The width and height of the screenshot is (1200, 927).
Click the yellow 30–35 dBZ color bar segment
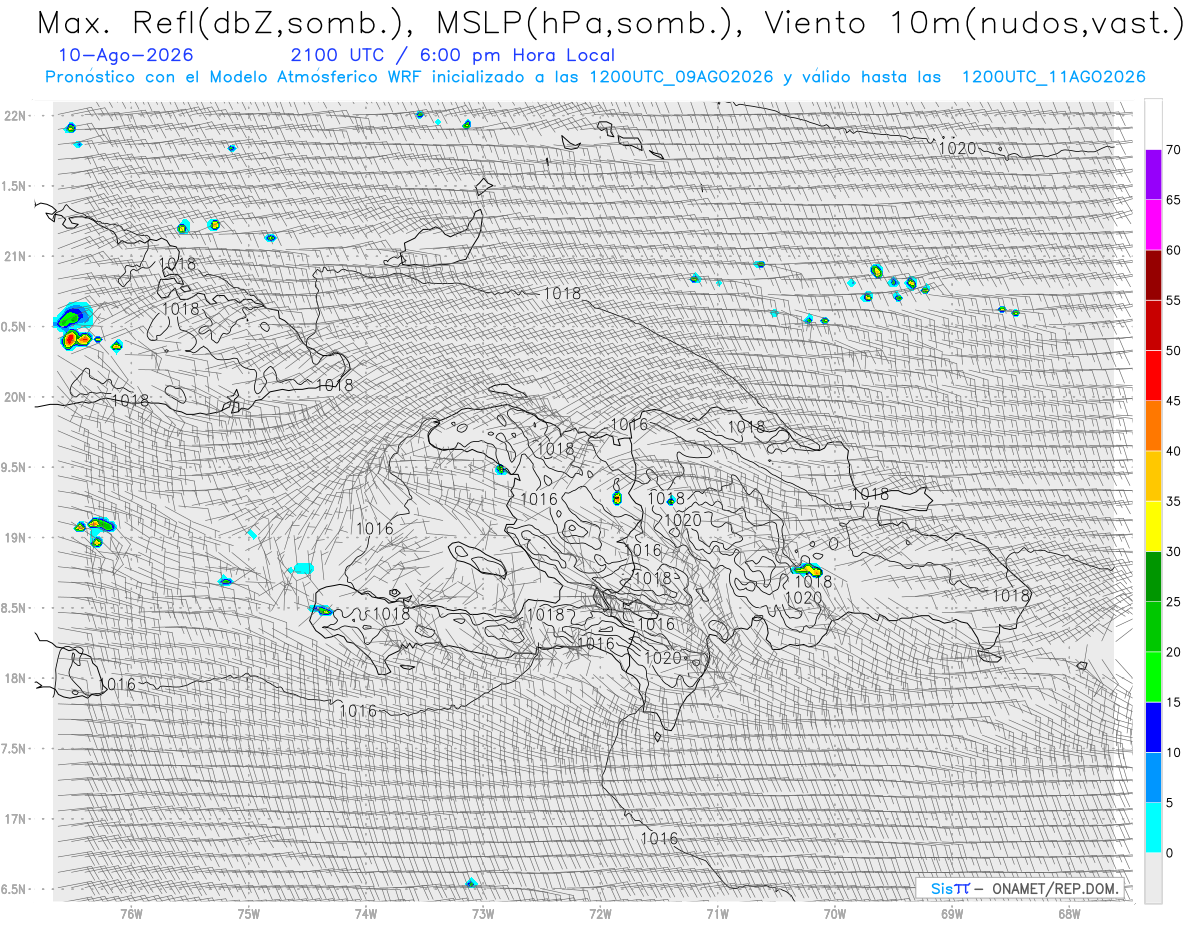[1153, 527]
